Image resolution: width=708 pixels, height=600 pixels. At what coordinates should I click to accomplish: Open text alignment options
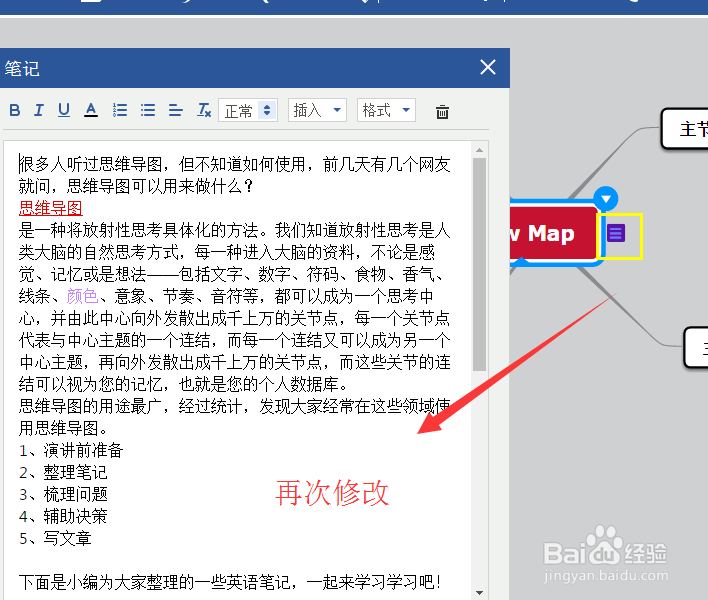coord(176,110)
